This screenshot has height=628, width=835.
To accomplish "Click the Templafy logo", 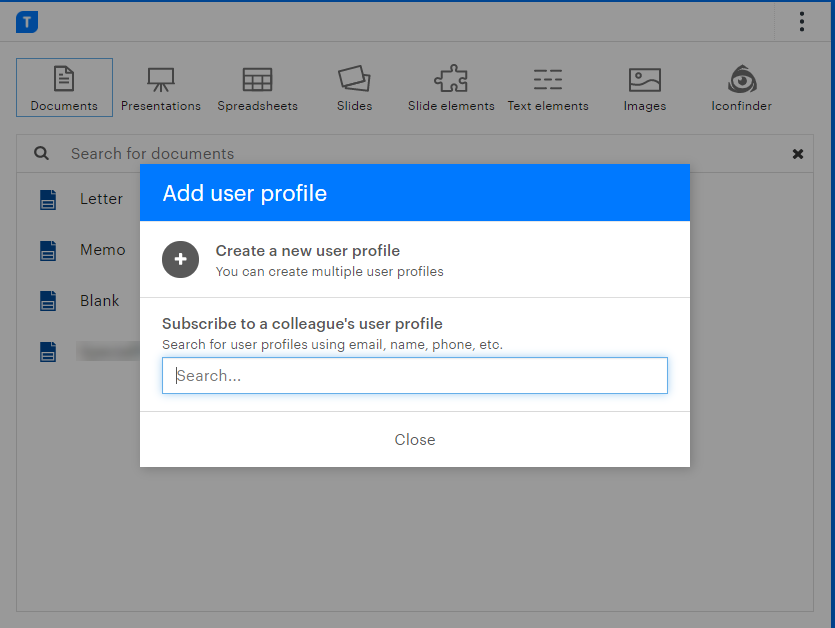I will click(26, 20).
